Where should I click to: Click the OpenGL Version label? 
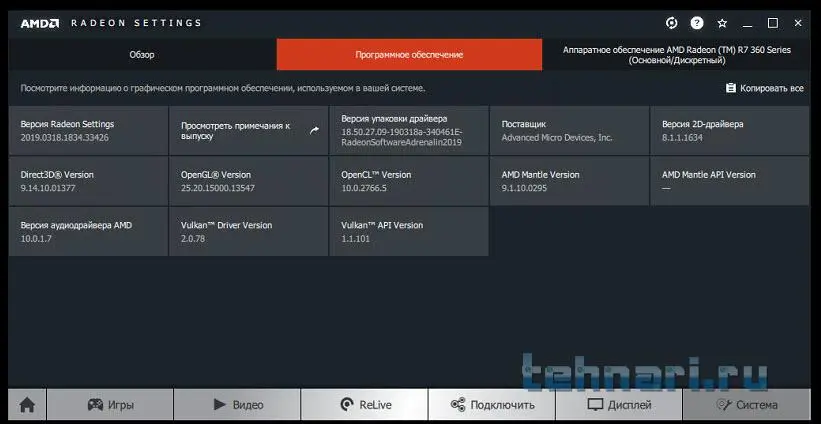pyautogui.click(x=216, y=174)
